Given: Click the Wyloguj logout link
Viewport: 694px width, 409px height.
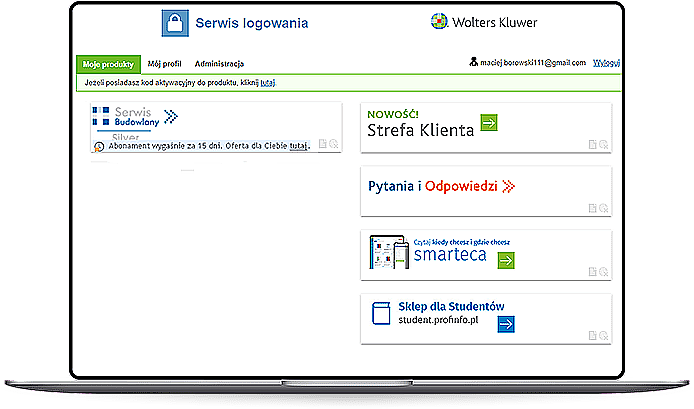Looking at the screenshot, I should tap(606, 63).
